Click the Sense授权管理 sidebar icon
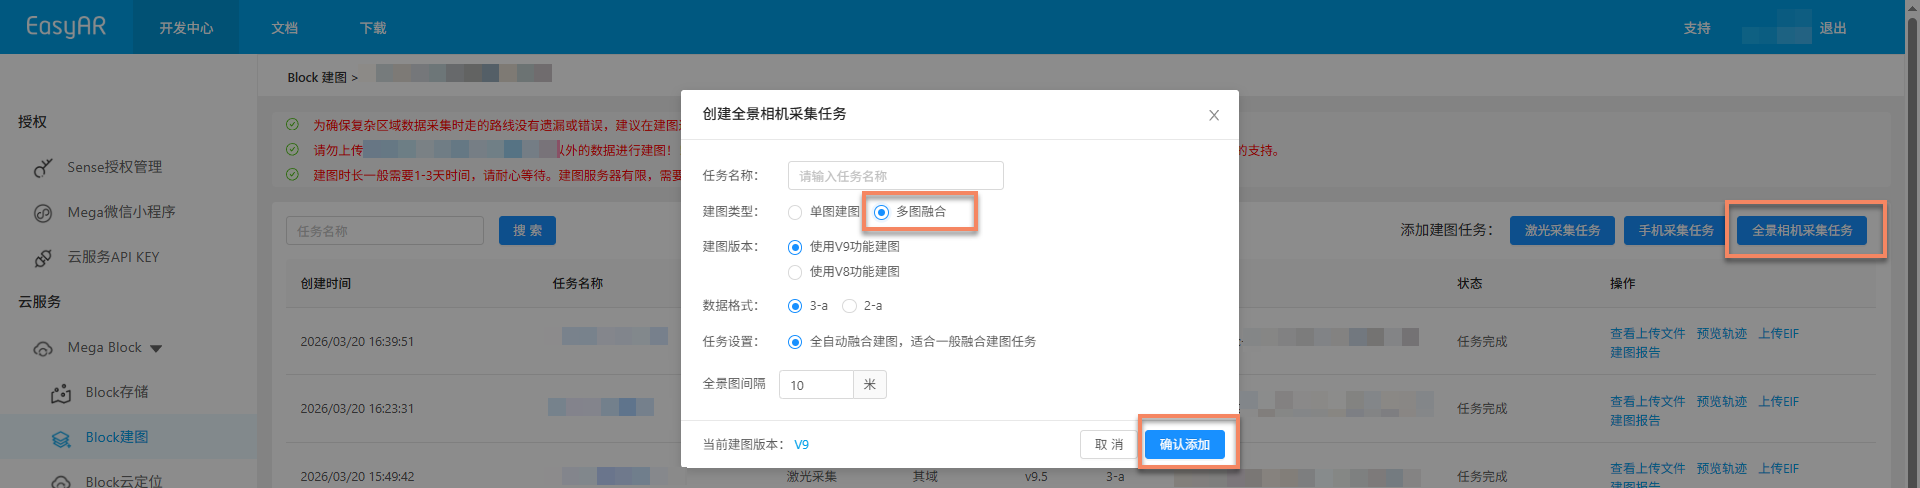The image size is (1920, 488). click(x=43, y=168)
